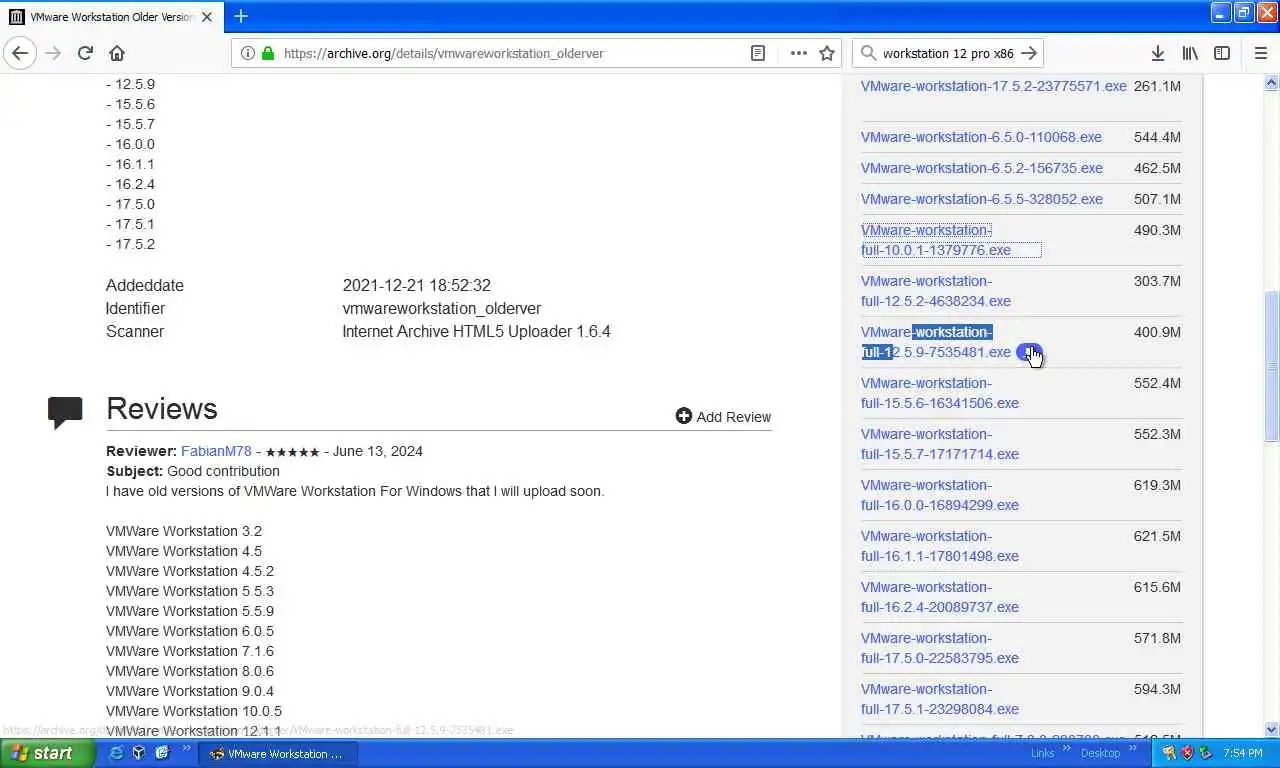The height and width of the screenshot is (768, 1280).
Task: Download VMware-workstation-6.5.5-328052.exe
Action: [x=982, y=199]
